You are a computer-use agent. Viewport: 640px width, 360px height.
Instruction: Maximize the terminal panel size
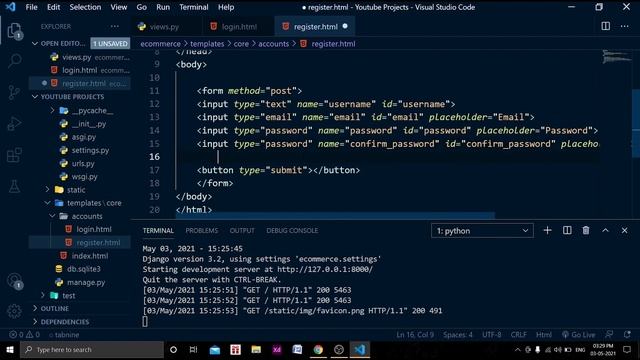(605, 231)
